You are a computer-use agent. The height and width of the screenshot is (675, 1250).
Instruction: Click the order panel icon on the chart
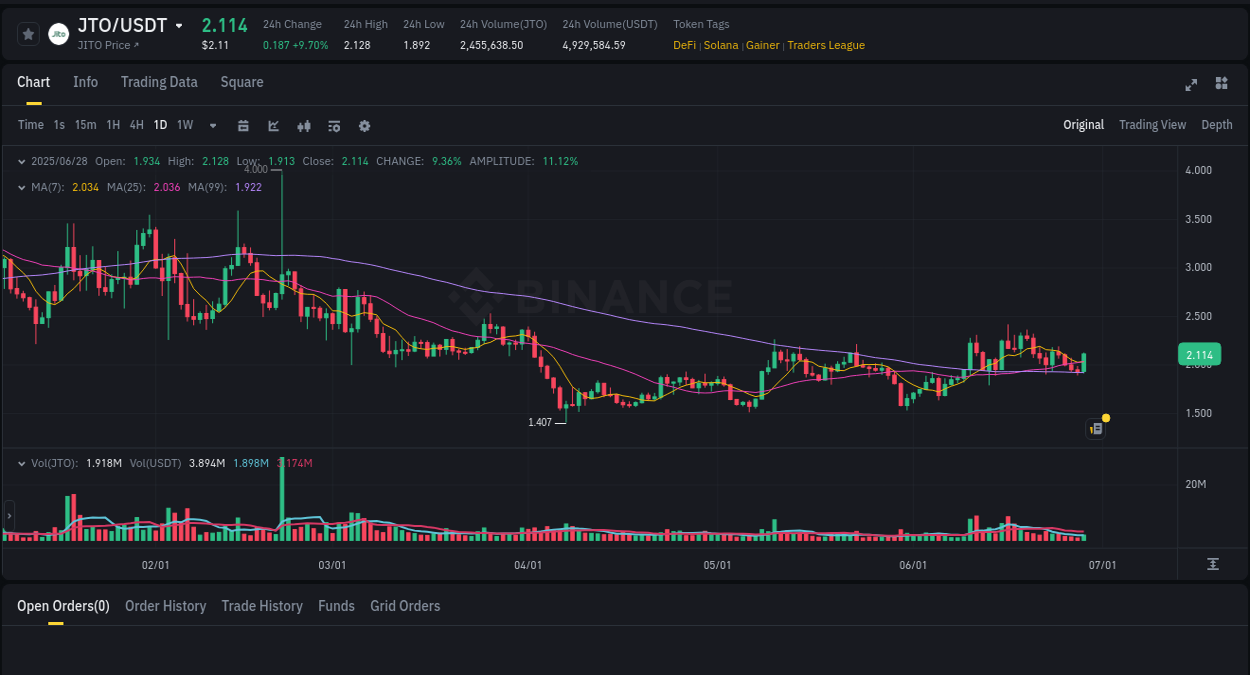click(x=1094, y=428)
